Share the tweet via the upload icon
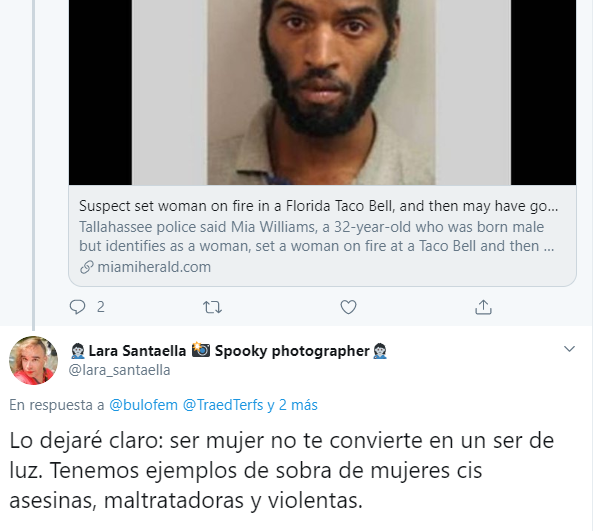Image resolution: width=594 pixels, height=531 pixels. 483,307
